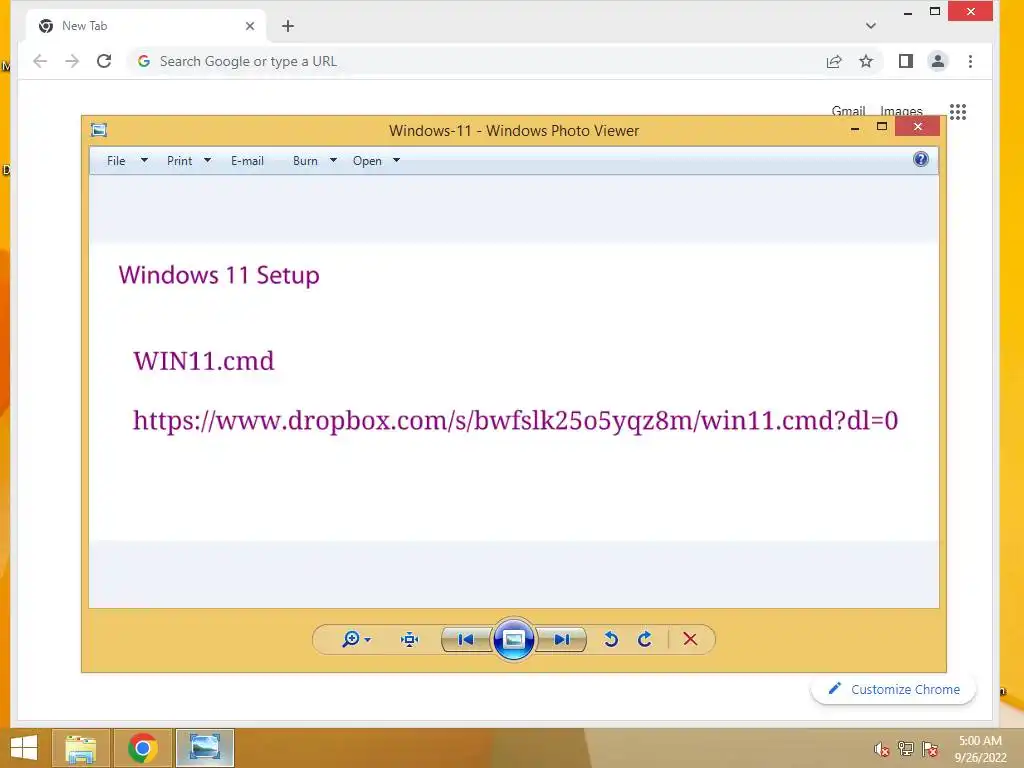The image size is (1024, 768).
Task: Open Chrome profile avatar
Action: coord(938,61)
